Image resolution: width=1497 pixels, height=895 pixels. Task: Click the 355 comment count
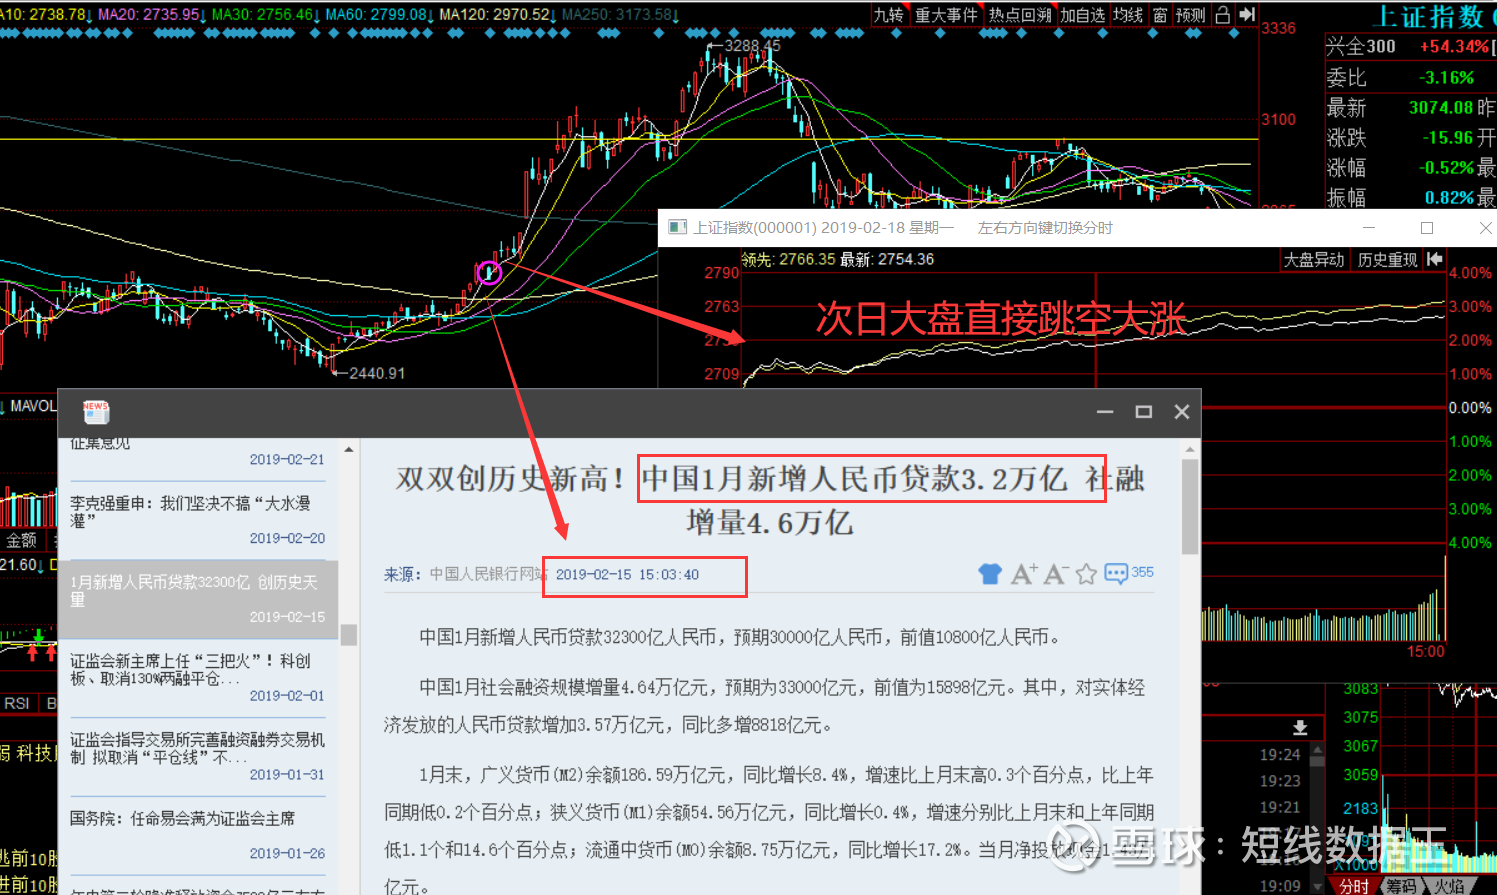coord(1143,572)
